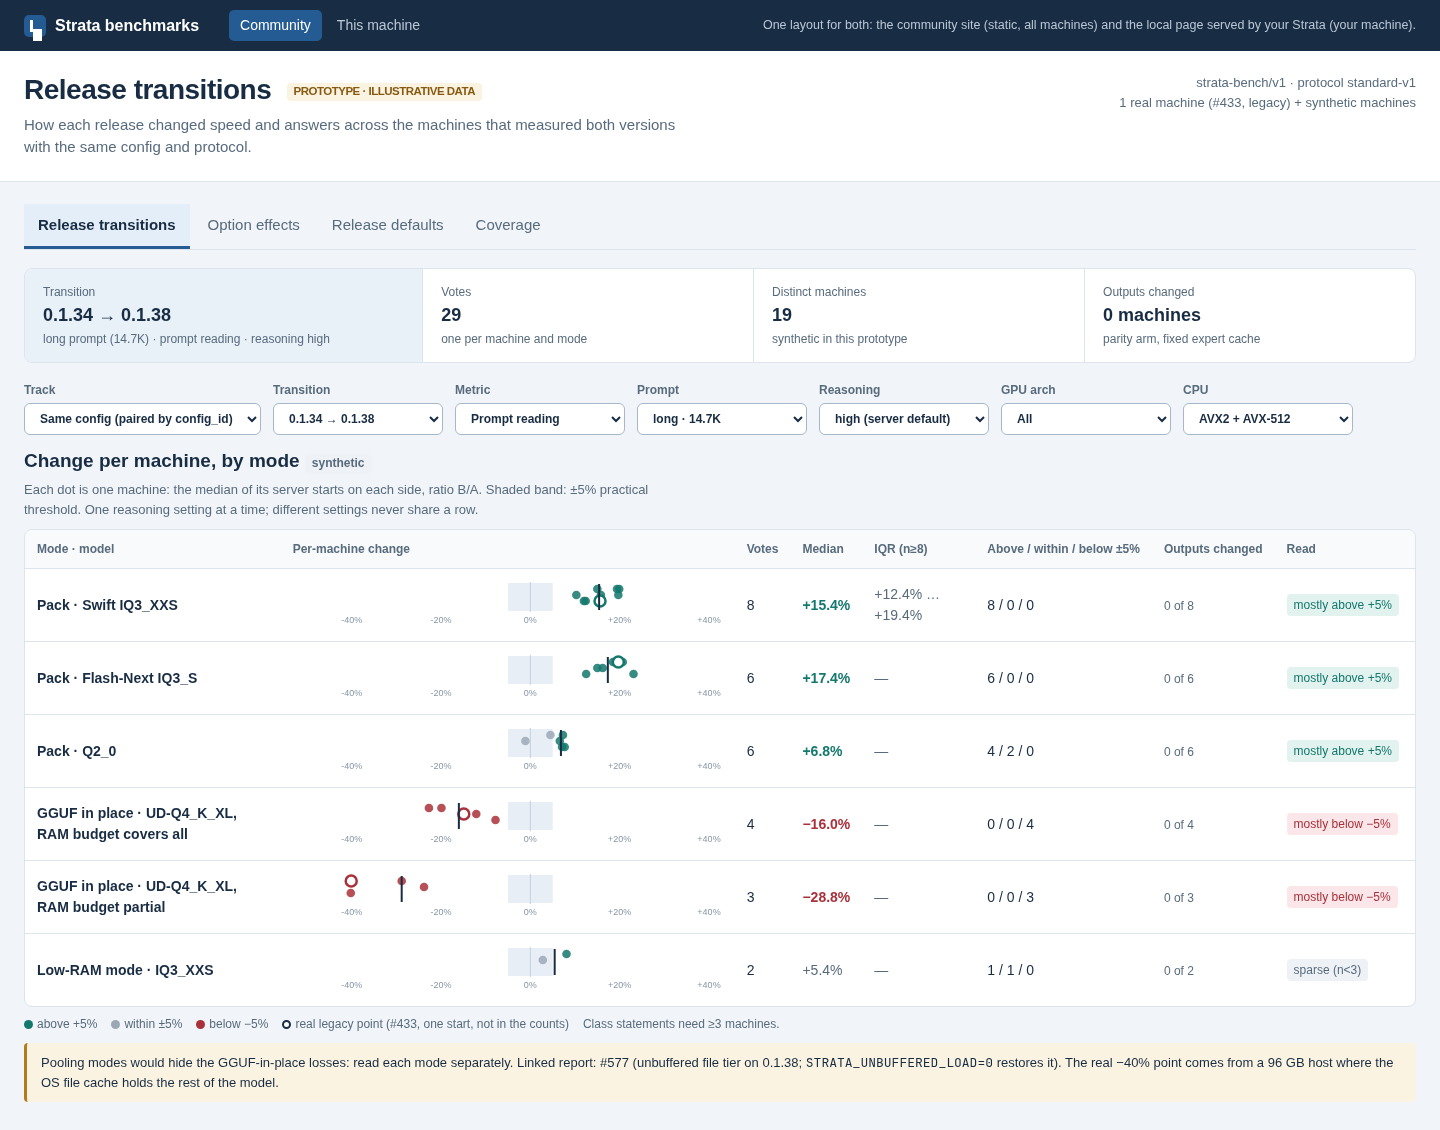The width and height of the screenshot is (1440, 1130).
Task: Select the Pack · Swift IQ3_XXS row name
Action: [107, 605]
